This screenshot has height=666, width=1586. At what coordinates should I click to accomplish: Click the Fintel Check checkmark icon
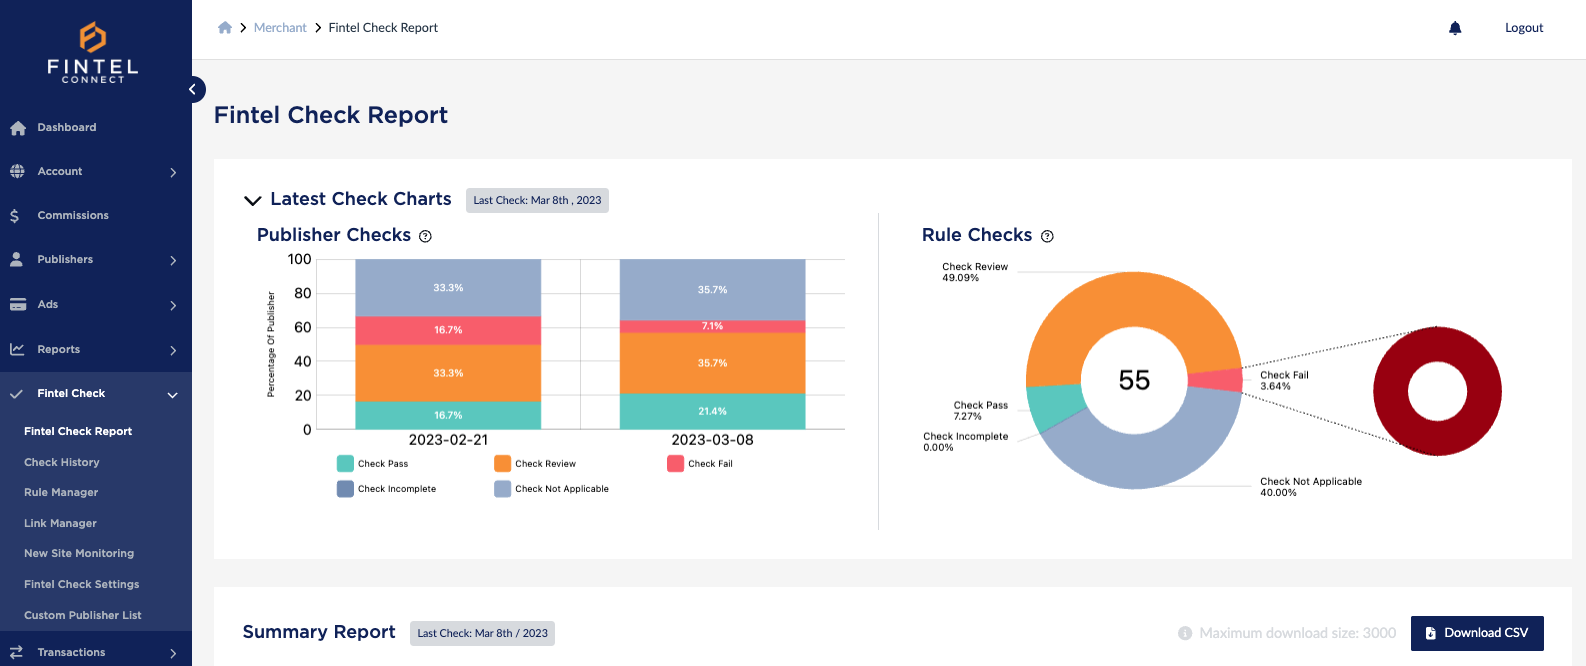pyautogui.click(x=16, y=394)
